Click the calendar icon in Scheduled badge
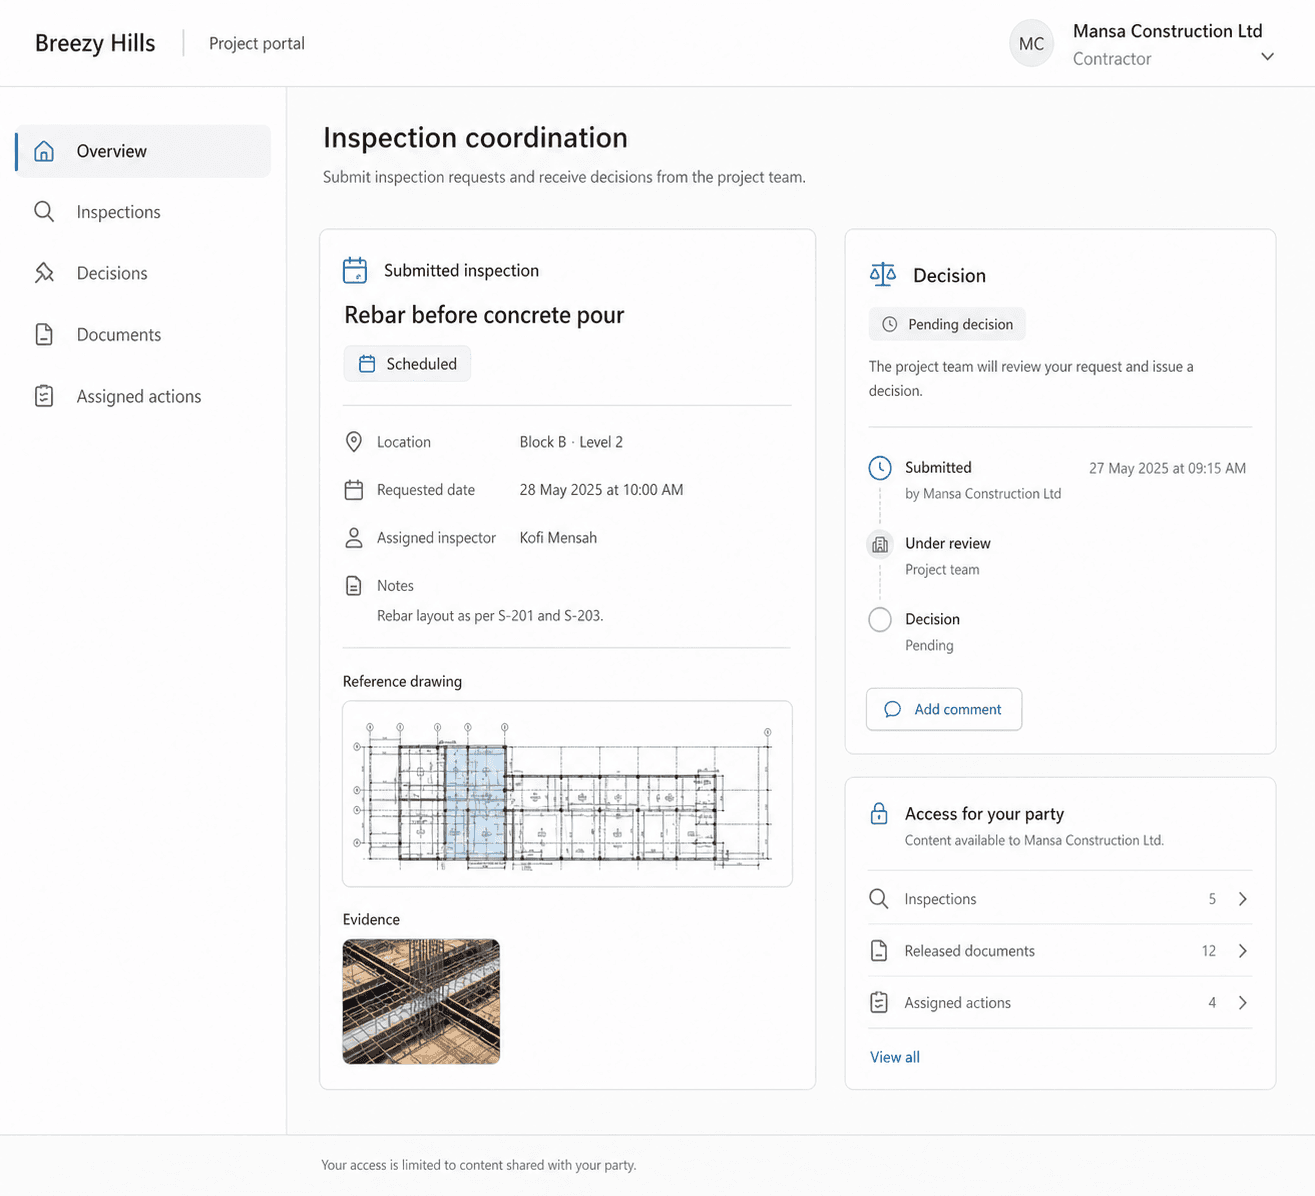 (367, 364)
